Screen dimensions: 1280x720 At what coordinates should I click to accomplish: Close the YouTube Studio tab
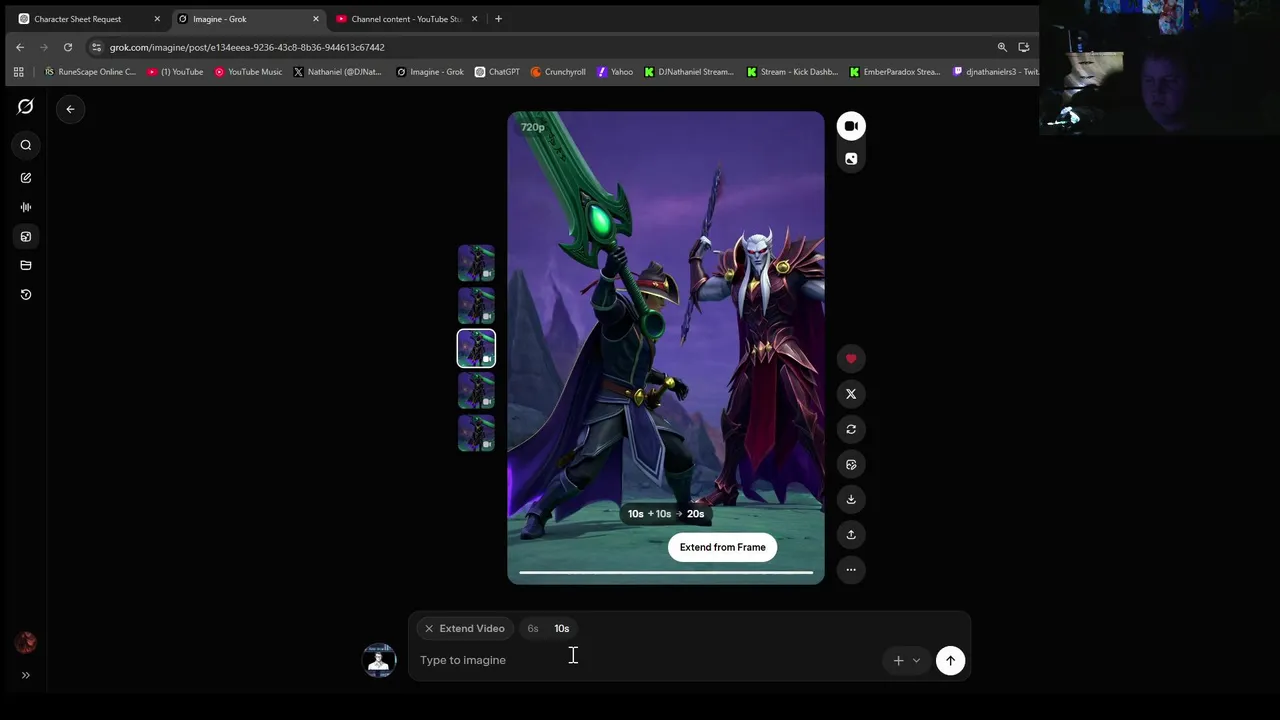(474, 19)
